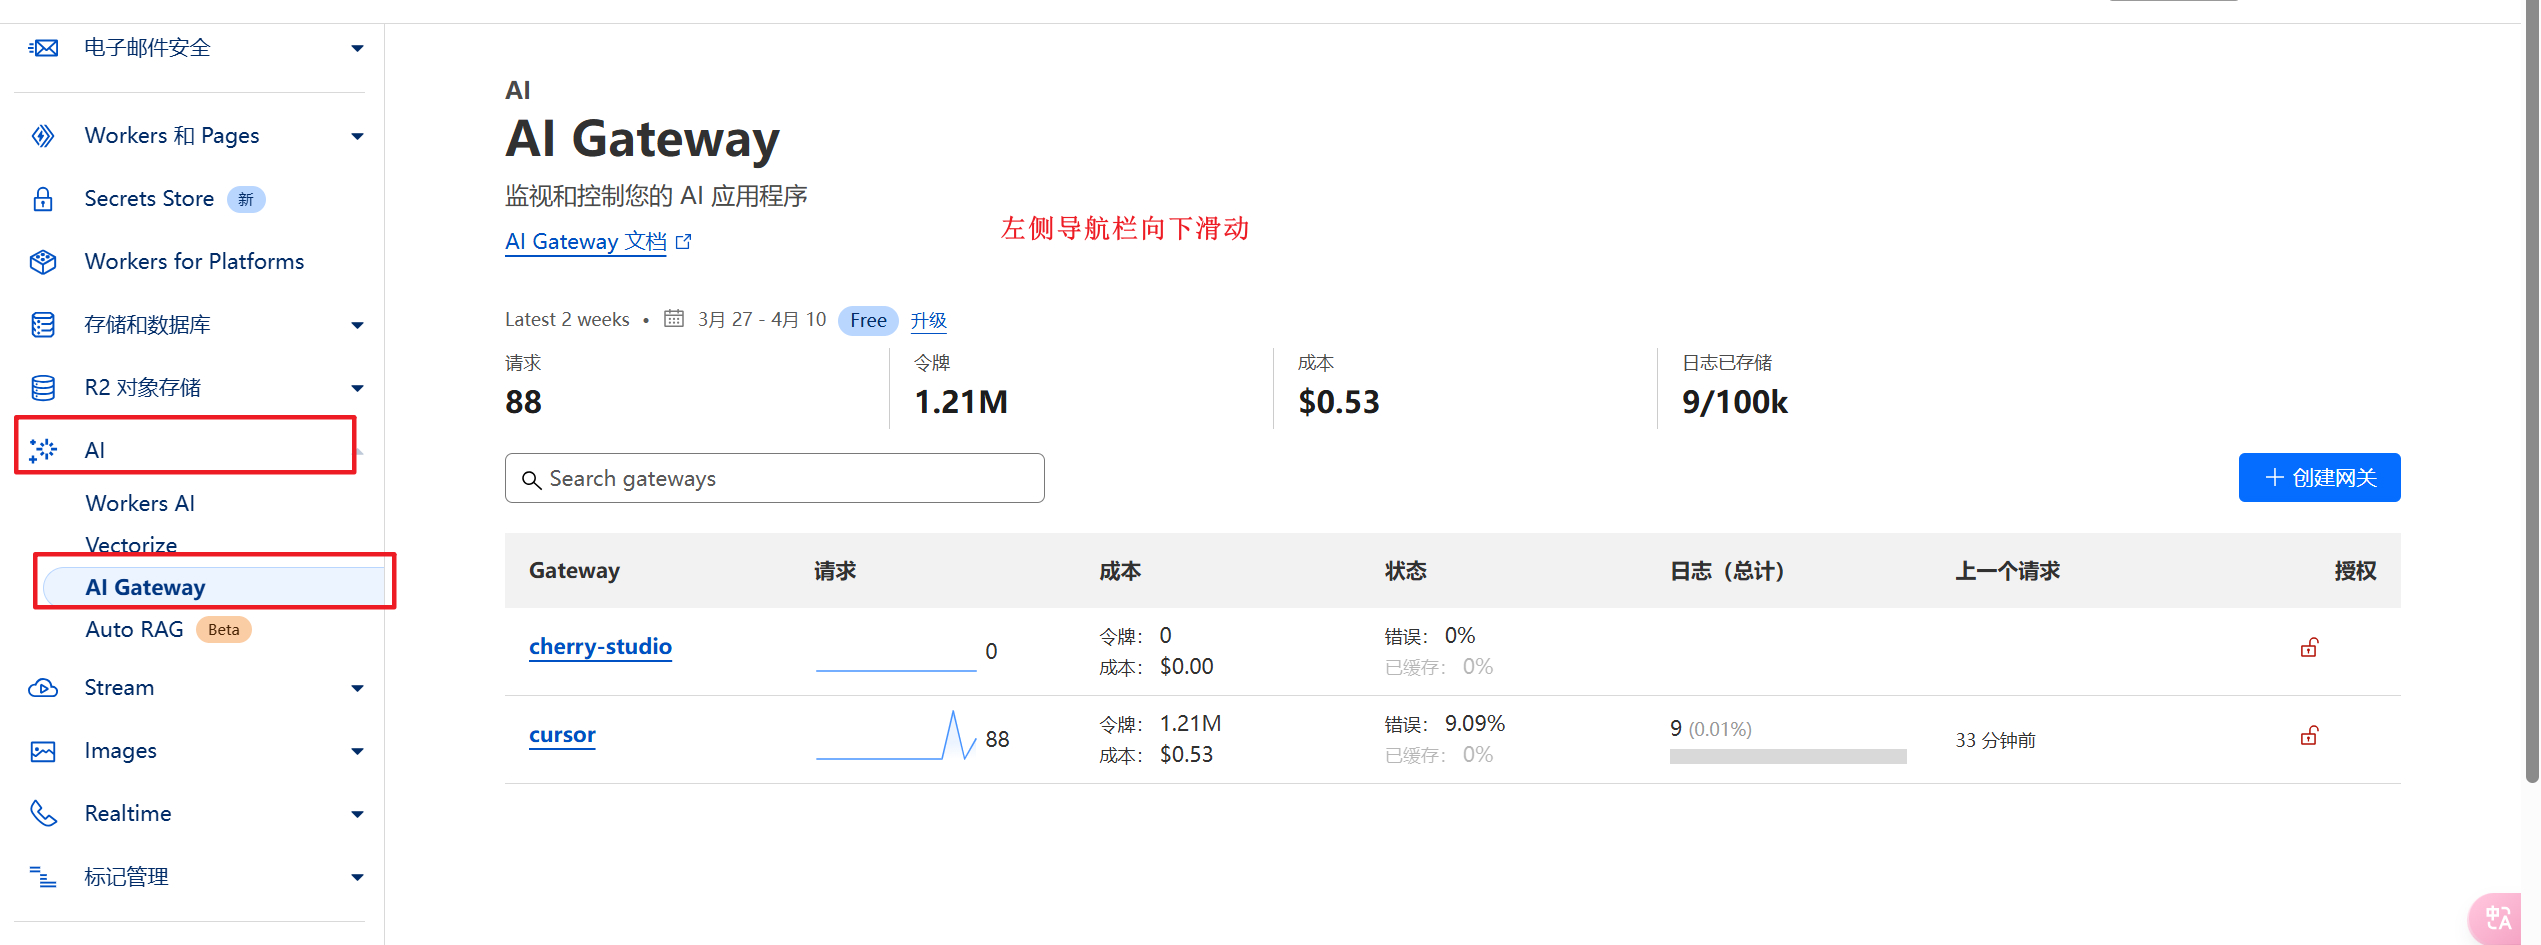Expand the 电子邮件安全 menu arrow
This screenshot has width=2541, height=945.
[357, 48]
